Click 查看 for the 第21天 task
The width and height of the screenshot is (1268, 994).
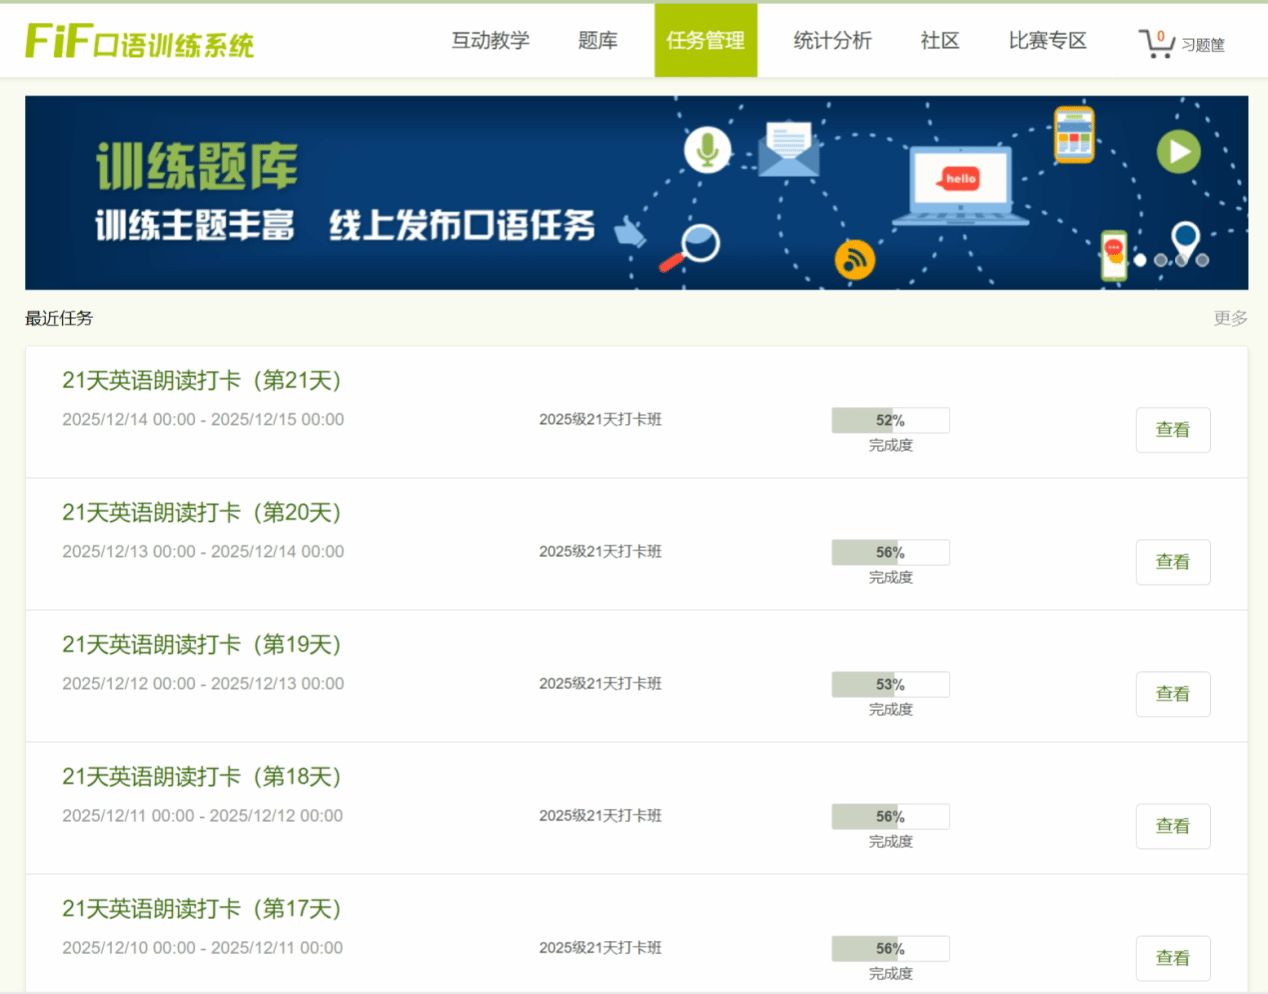tap(1172, 430)
